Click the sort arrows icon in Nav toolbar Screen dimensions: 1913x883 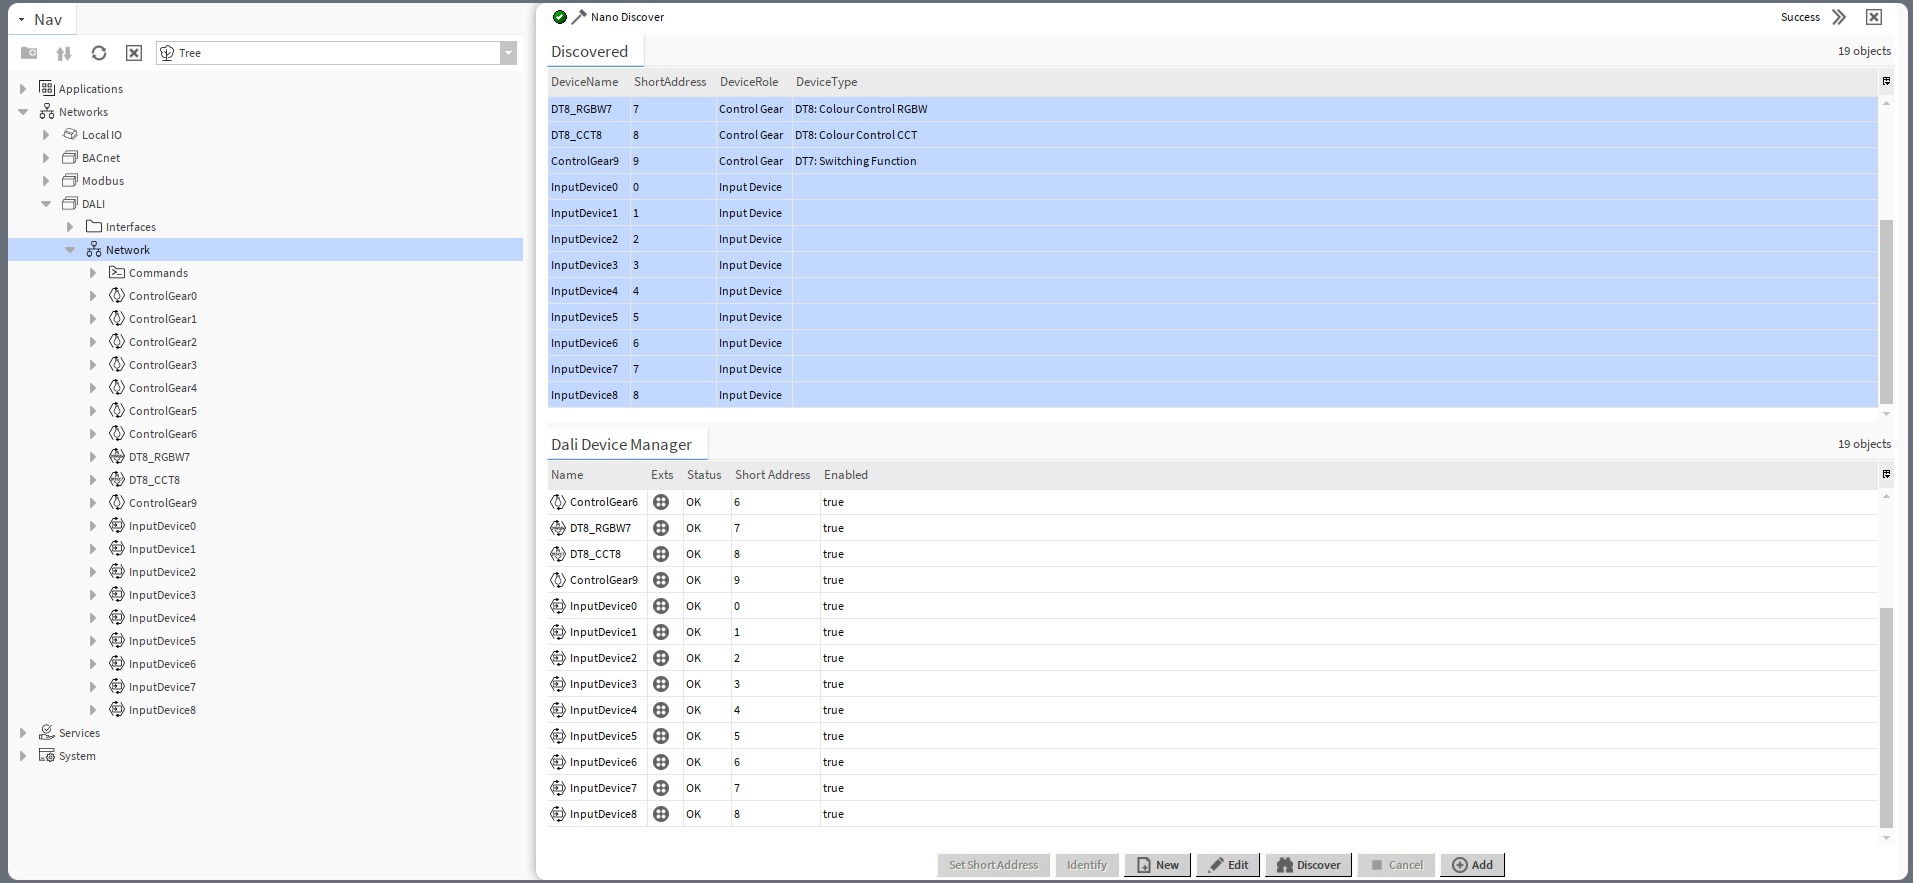64,53
